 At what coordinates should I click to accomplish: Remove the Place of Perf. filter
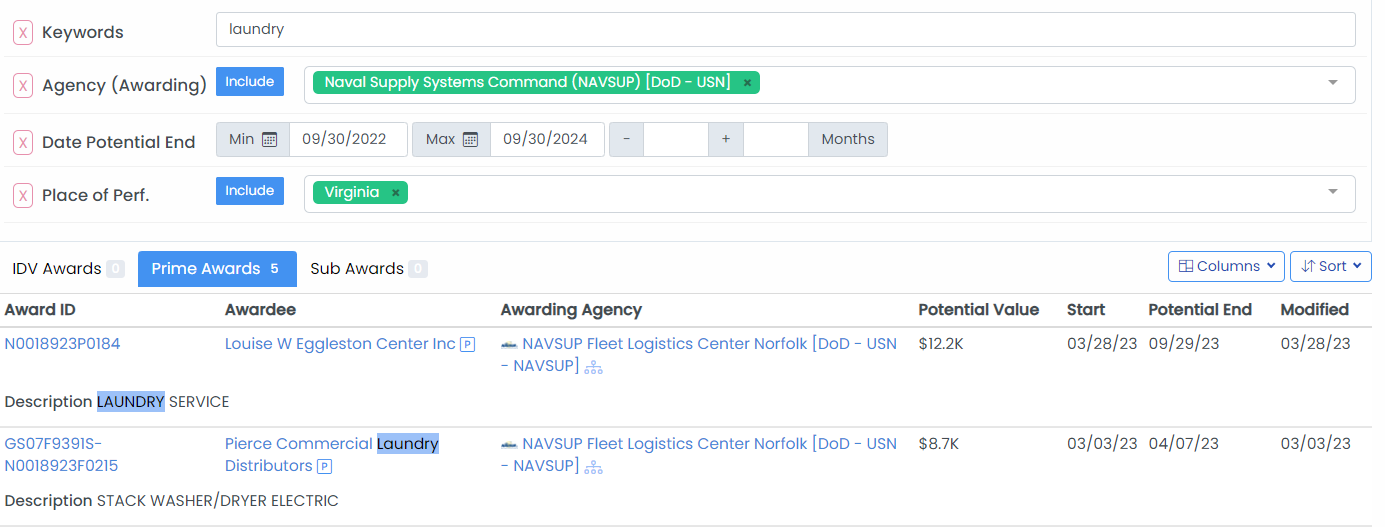(x=23, y=195)
